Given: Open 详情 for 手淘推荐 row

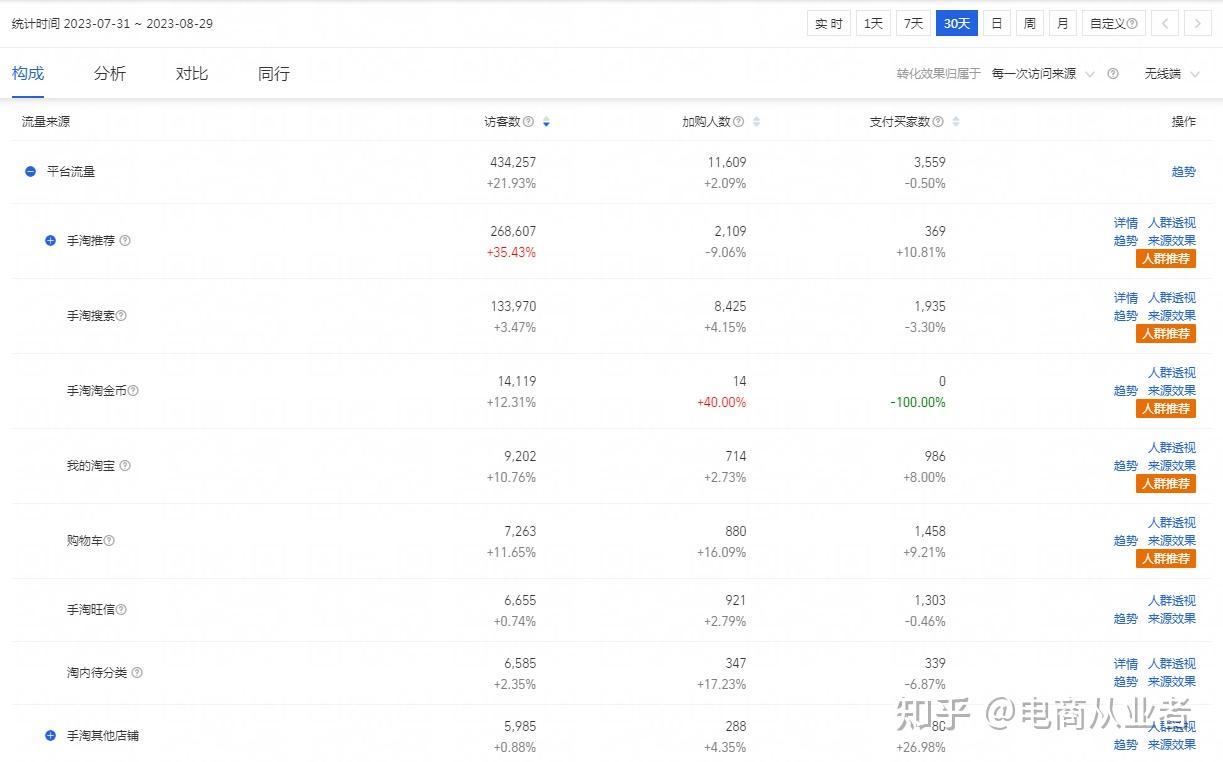Looking at the screenshot, I should (1126, 223).
